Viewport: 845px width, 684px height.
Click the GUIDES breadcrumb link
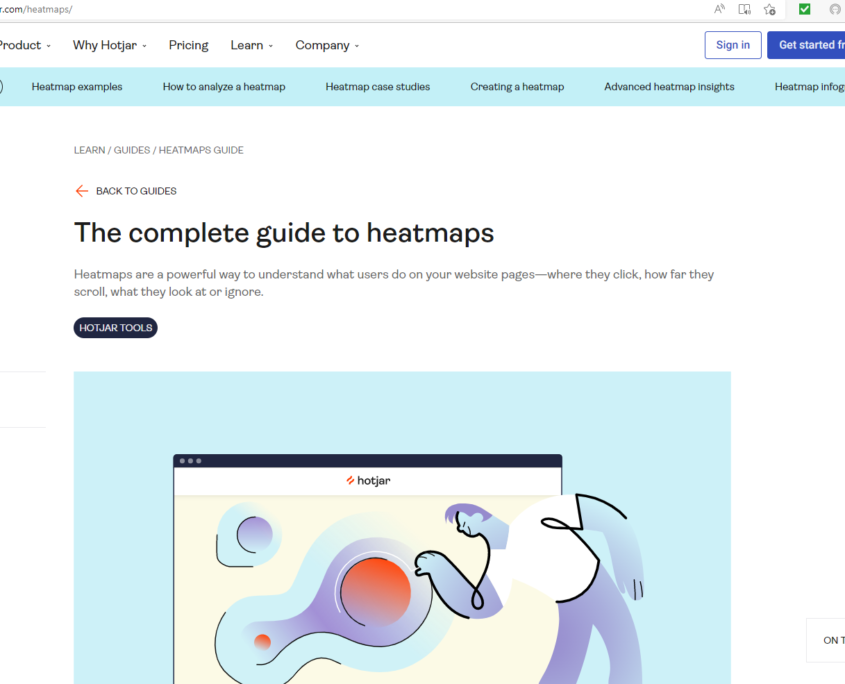click(131, 150)
